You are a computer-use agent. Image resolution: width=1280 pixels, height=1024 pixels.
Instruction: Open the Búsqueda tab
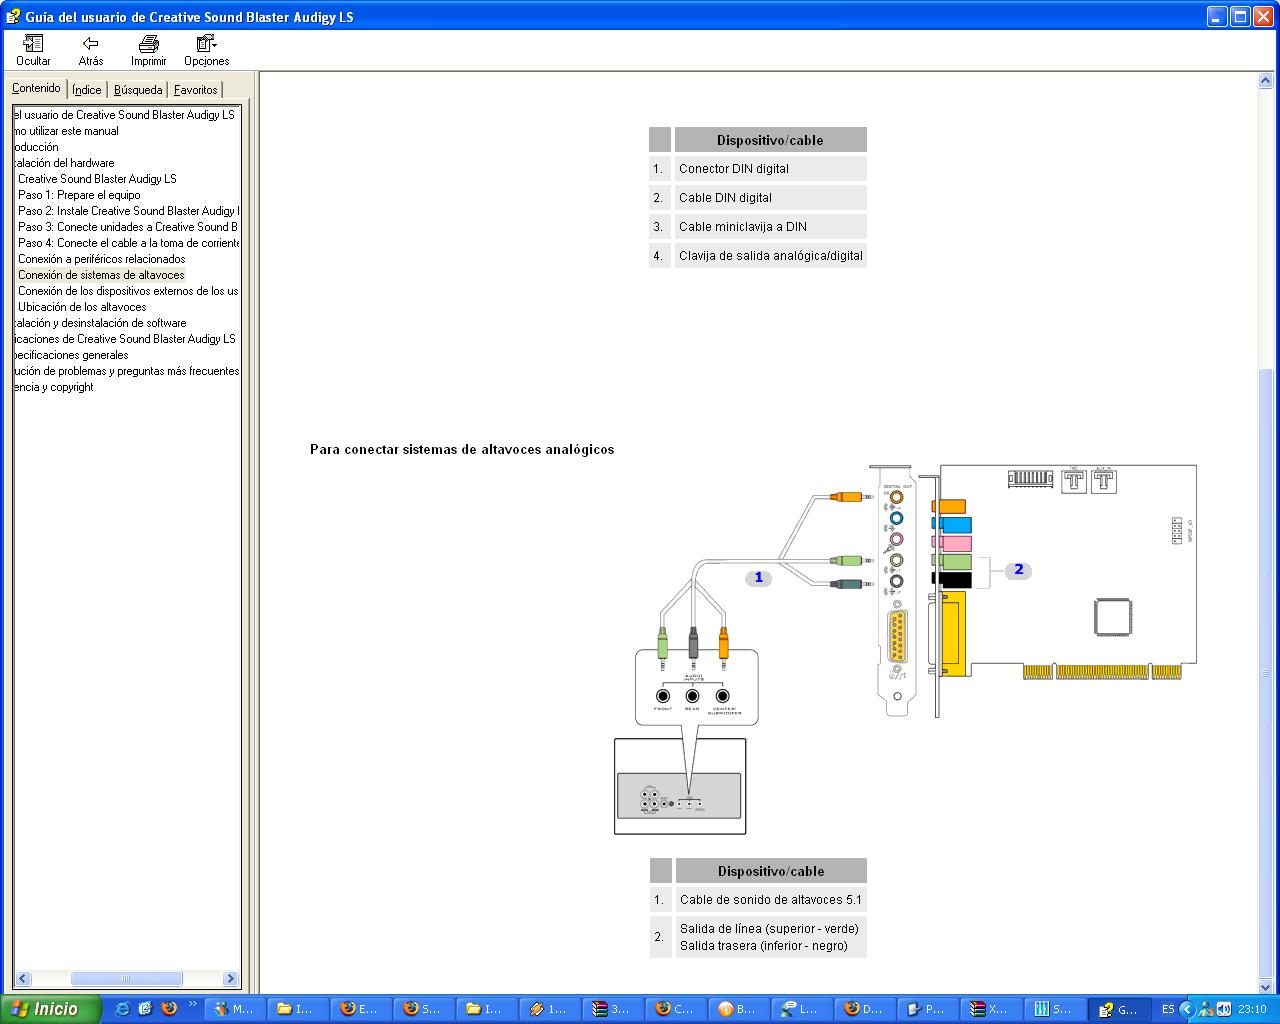pos(138,90)
